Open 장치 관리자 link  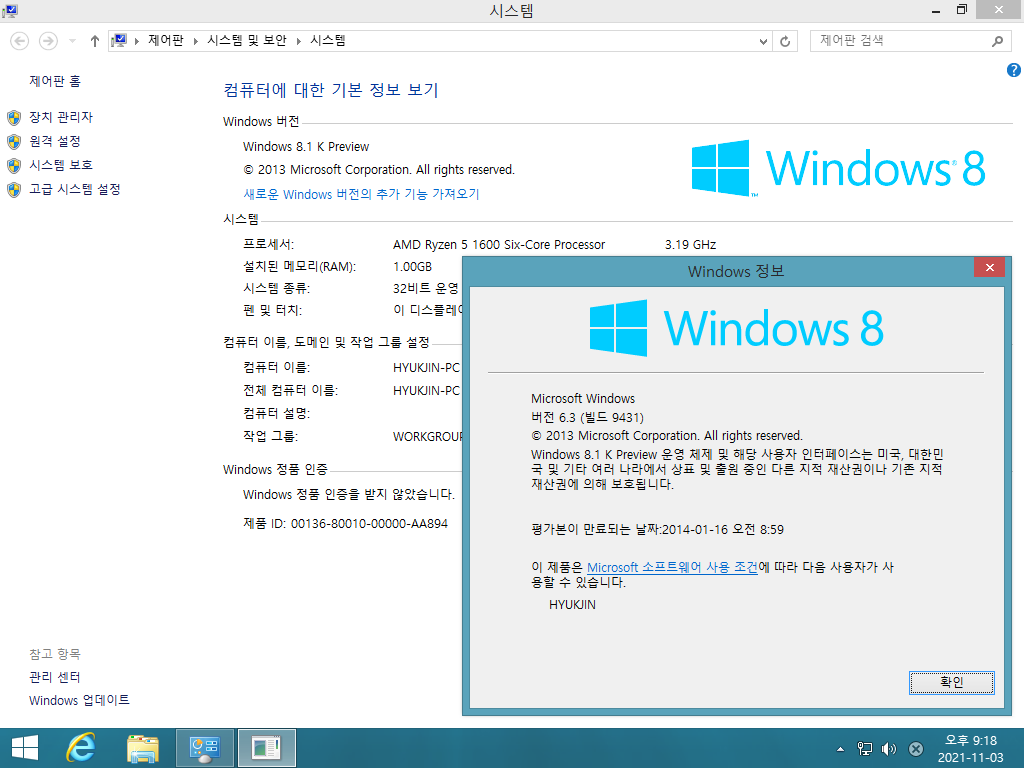pos(61,117)
